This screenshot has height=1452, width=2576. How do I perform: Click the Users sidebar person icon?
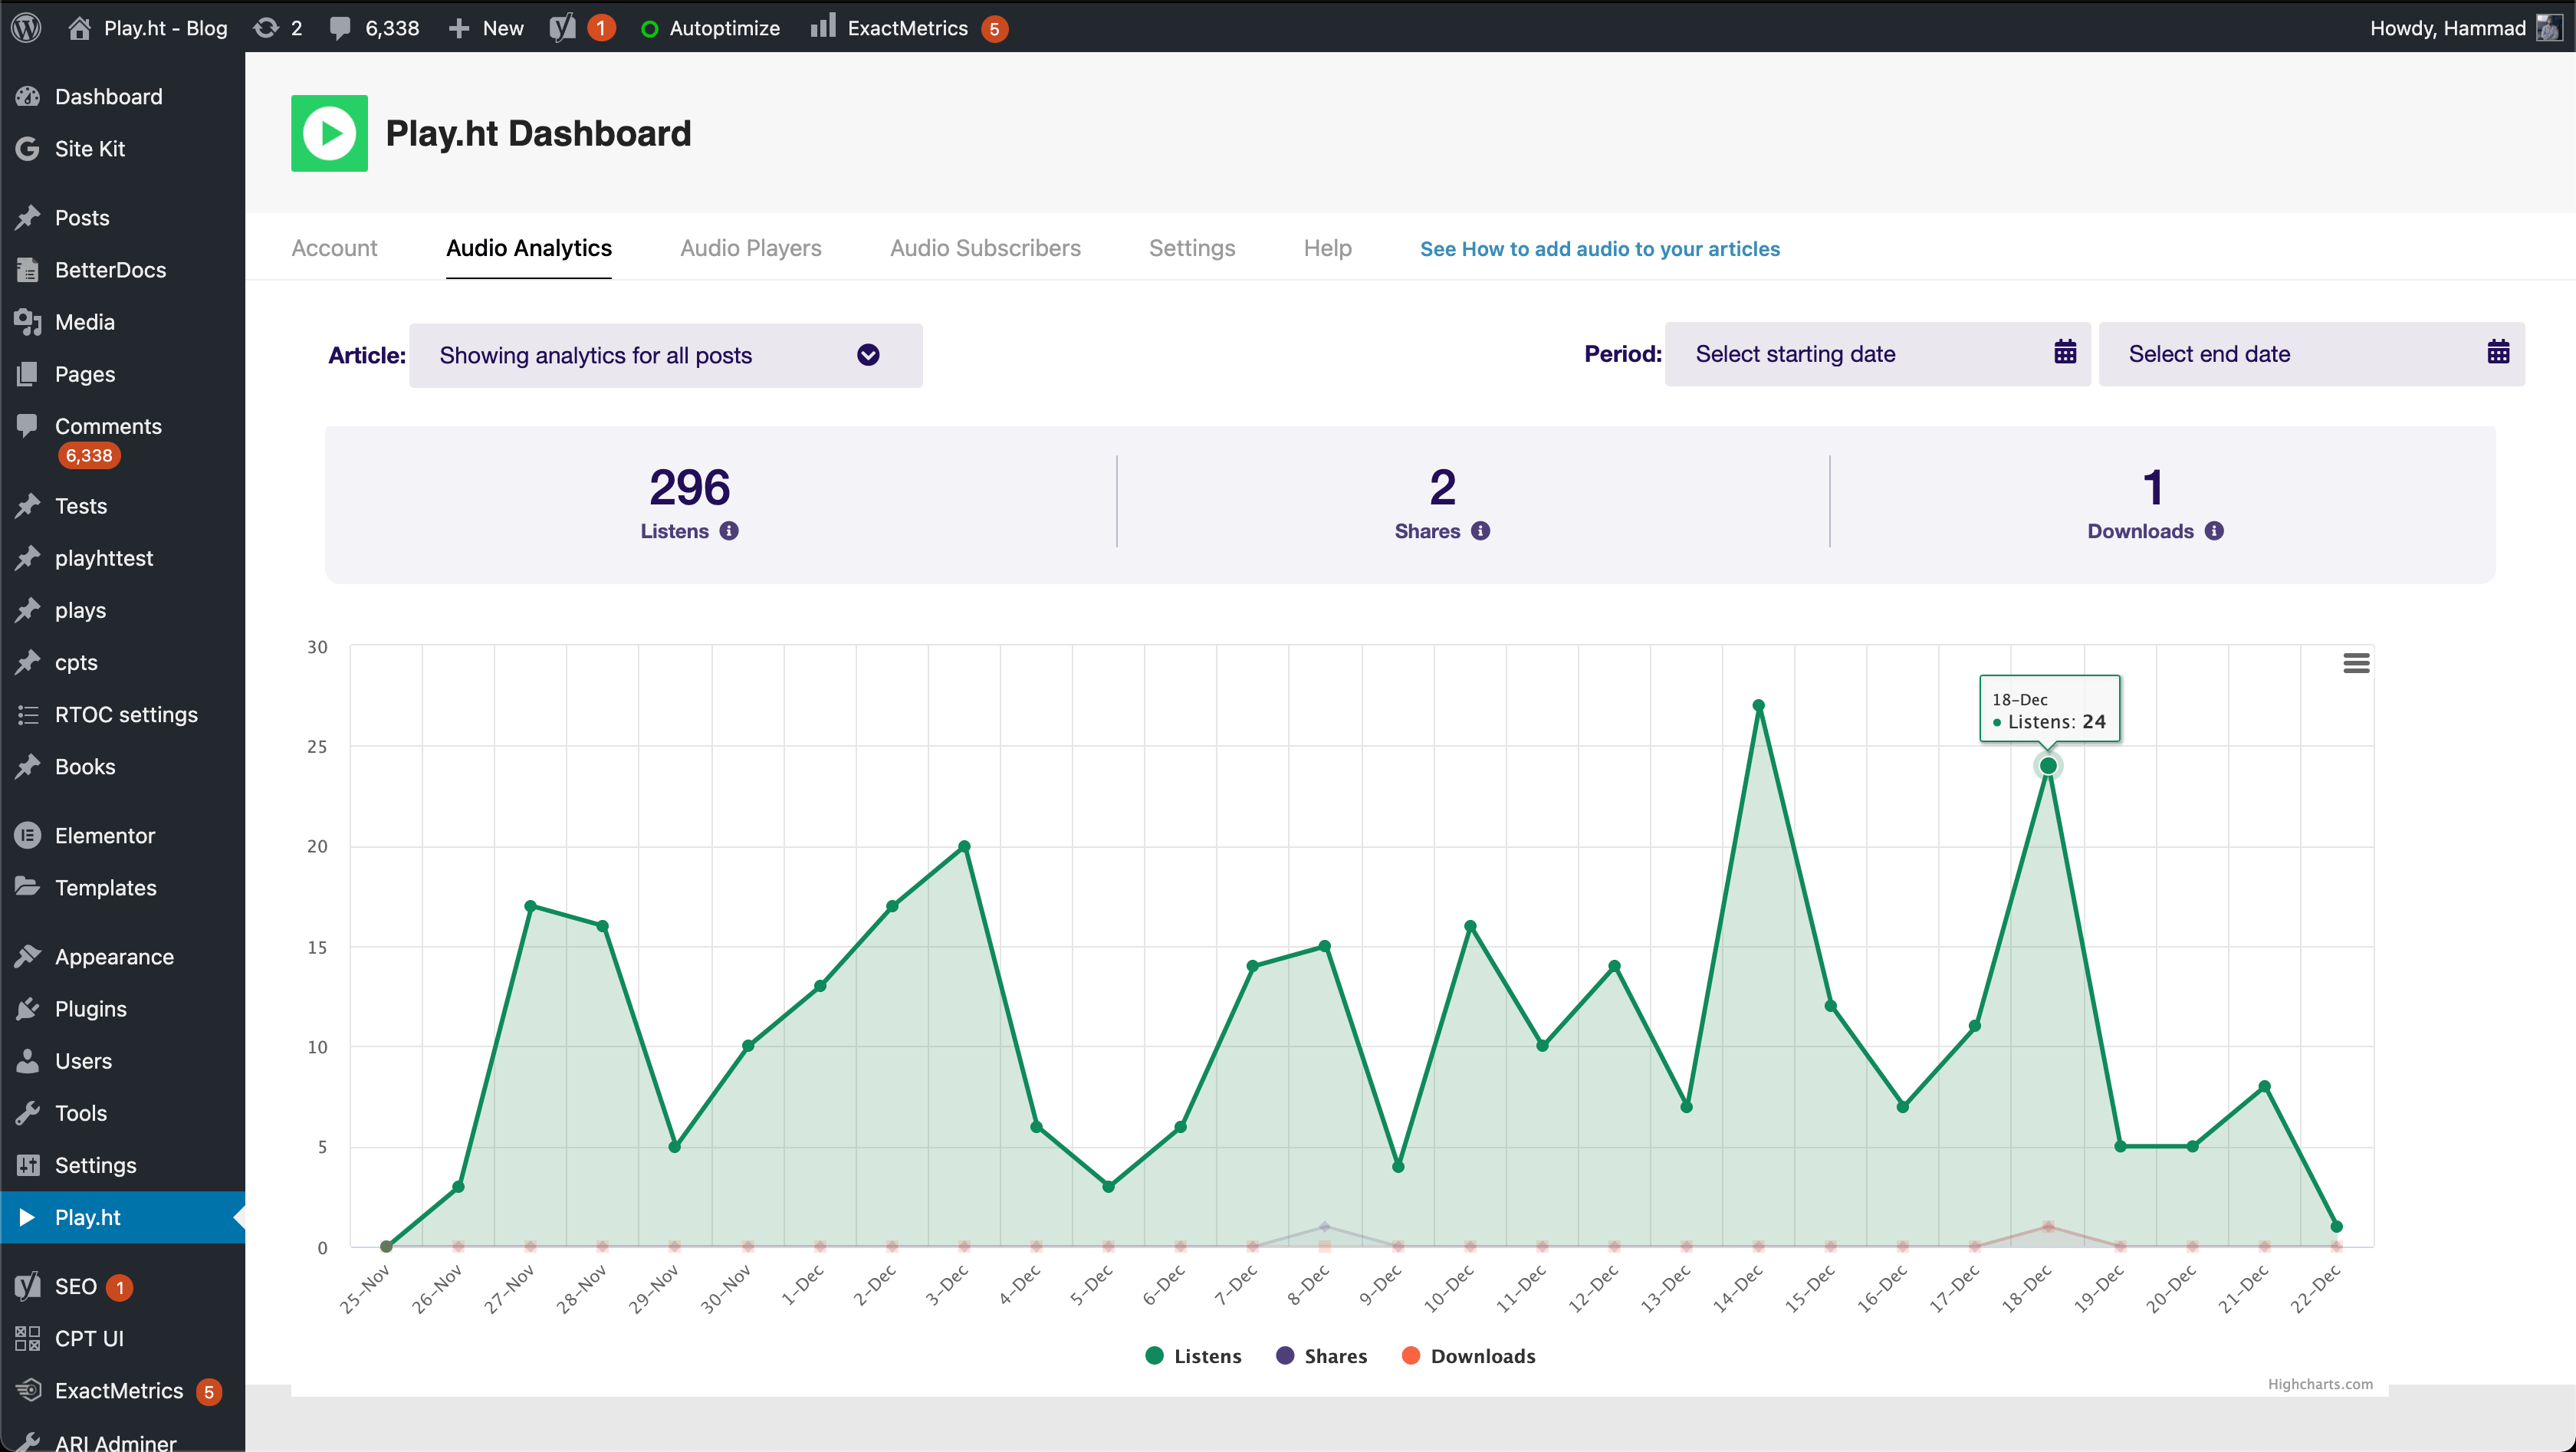click(x=28, y=1060)
